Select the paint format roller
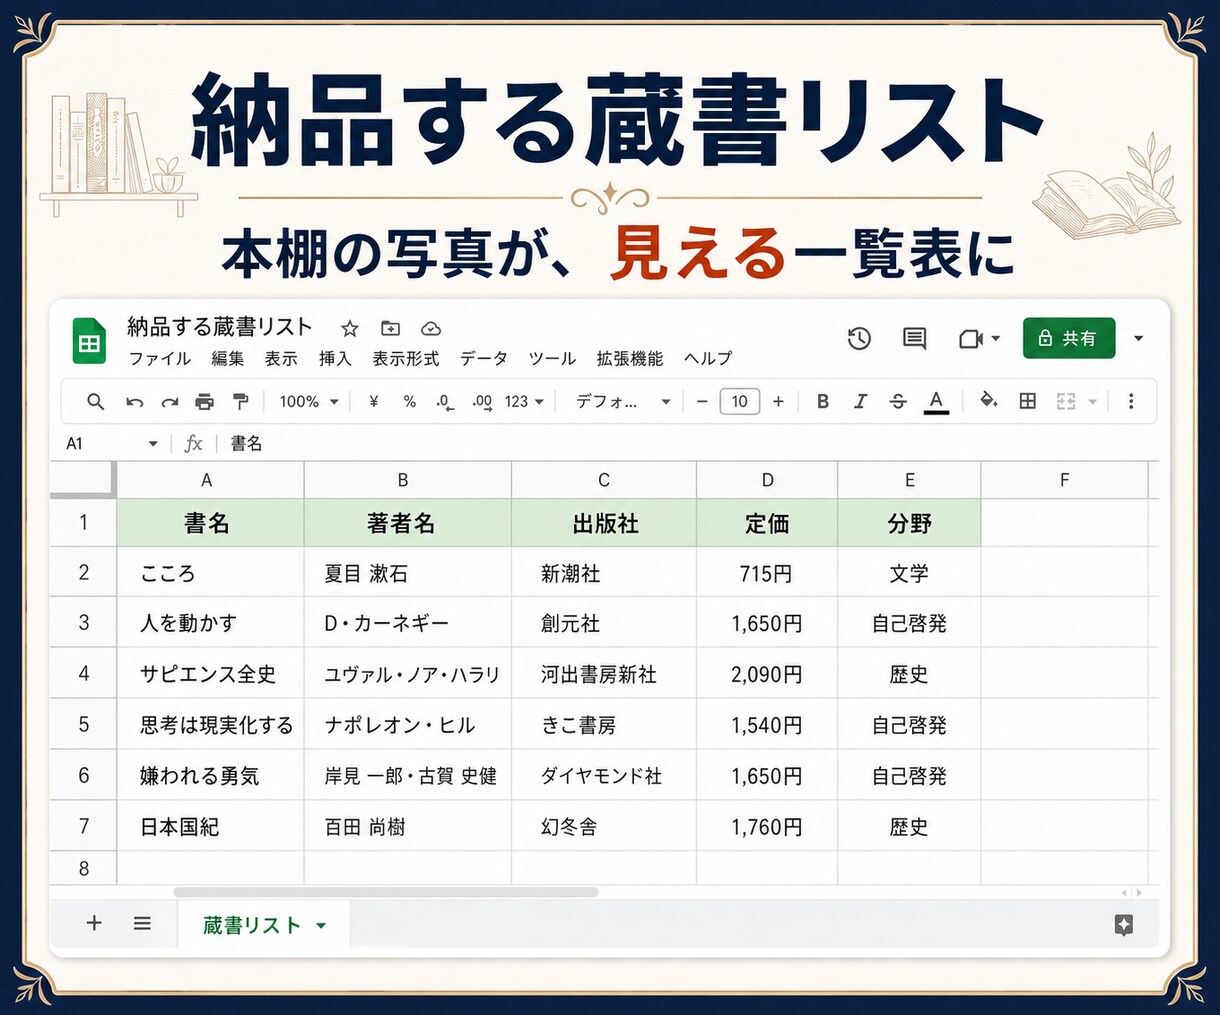 pyautogui.click(x=240, y=401)
